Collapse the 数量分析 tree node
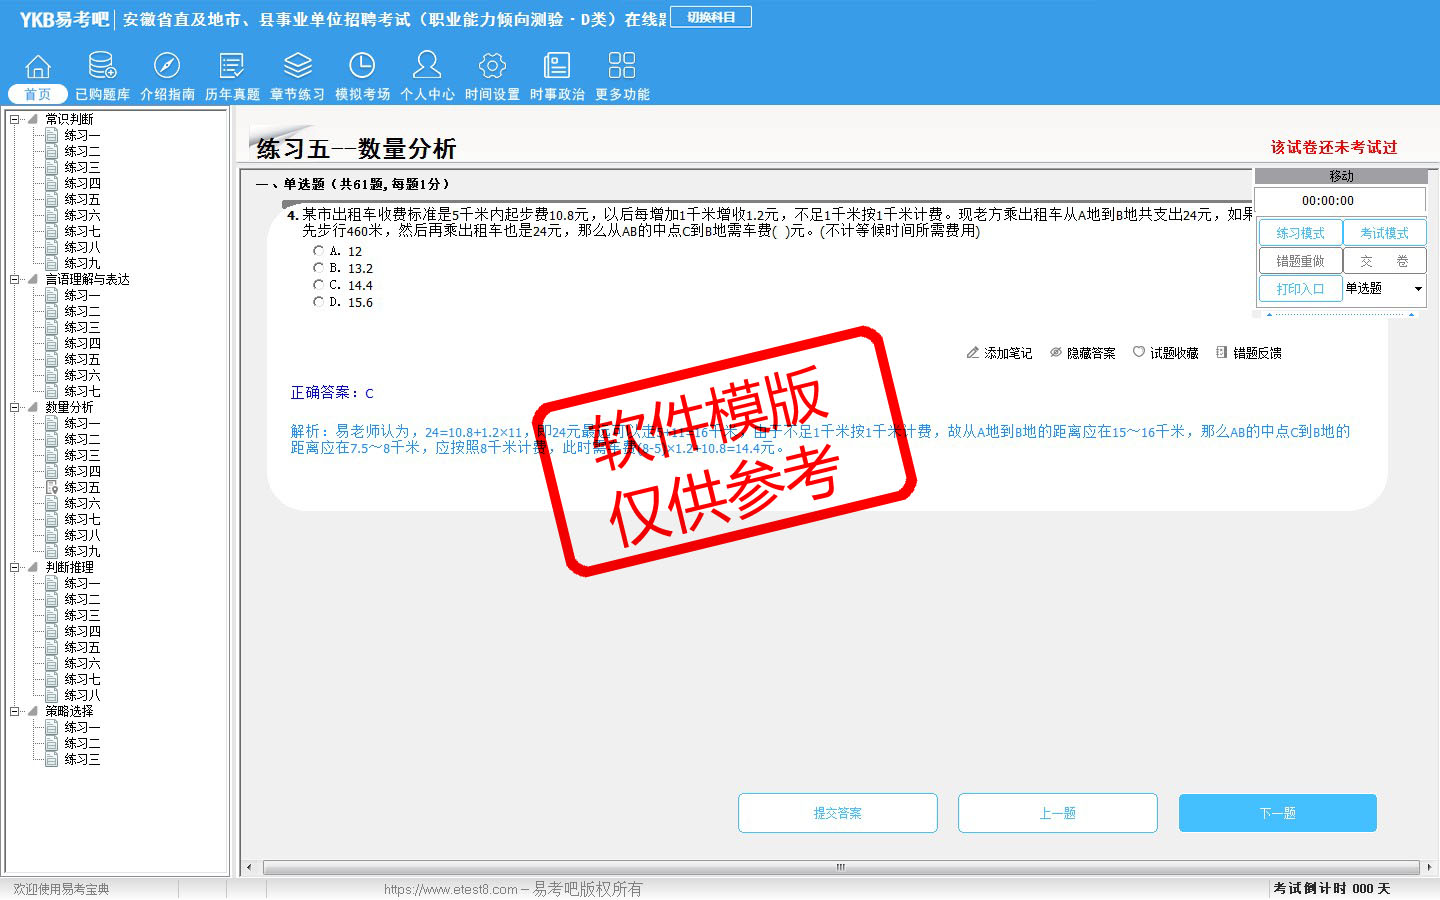Image resolution: width=1440 pixels, height=900 pixels. coord(15,407)
